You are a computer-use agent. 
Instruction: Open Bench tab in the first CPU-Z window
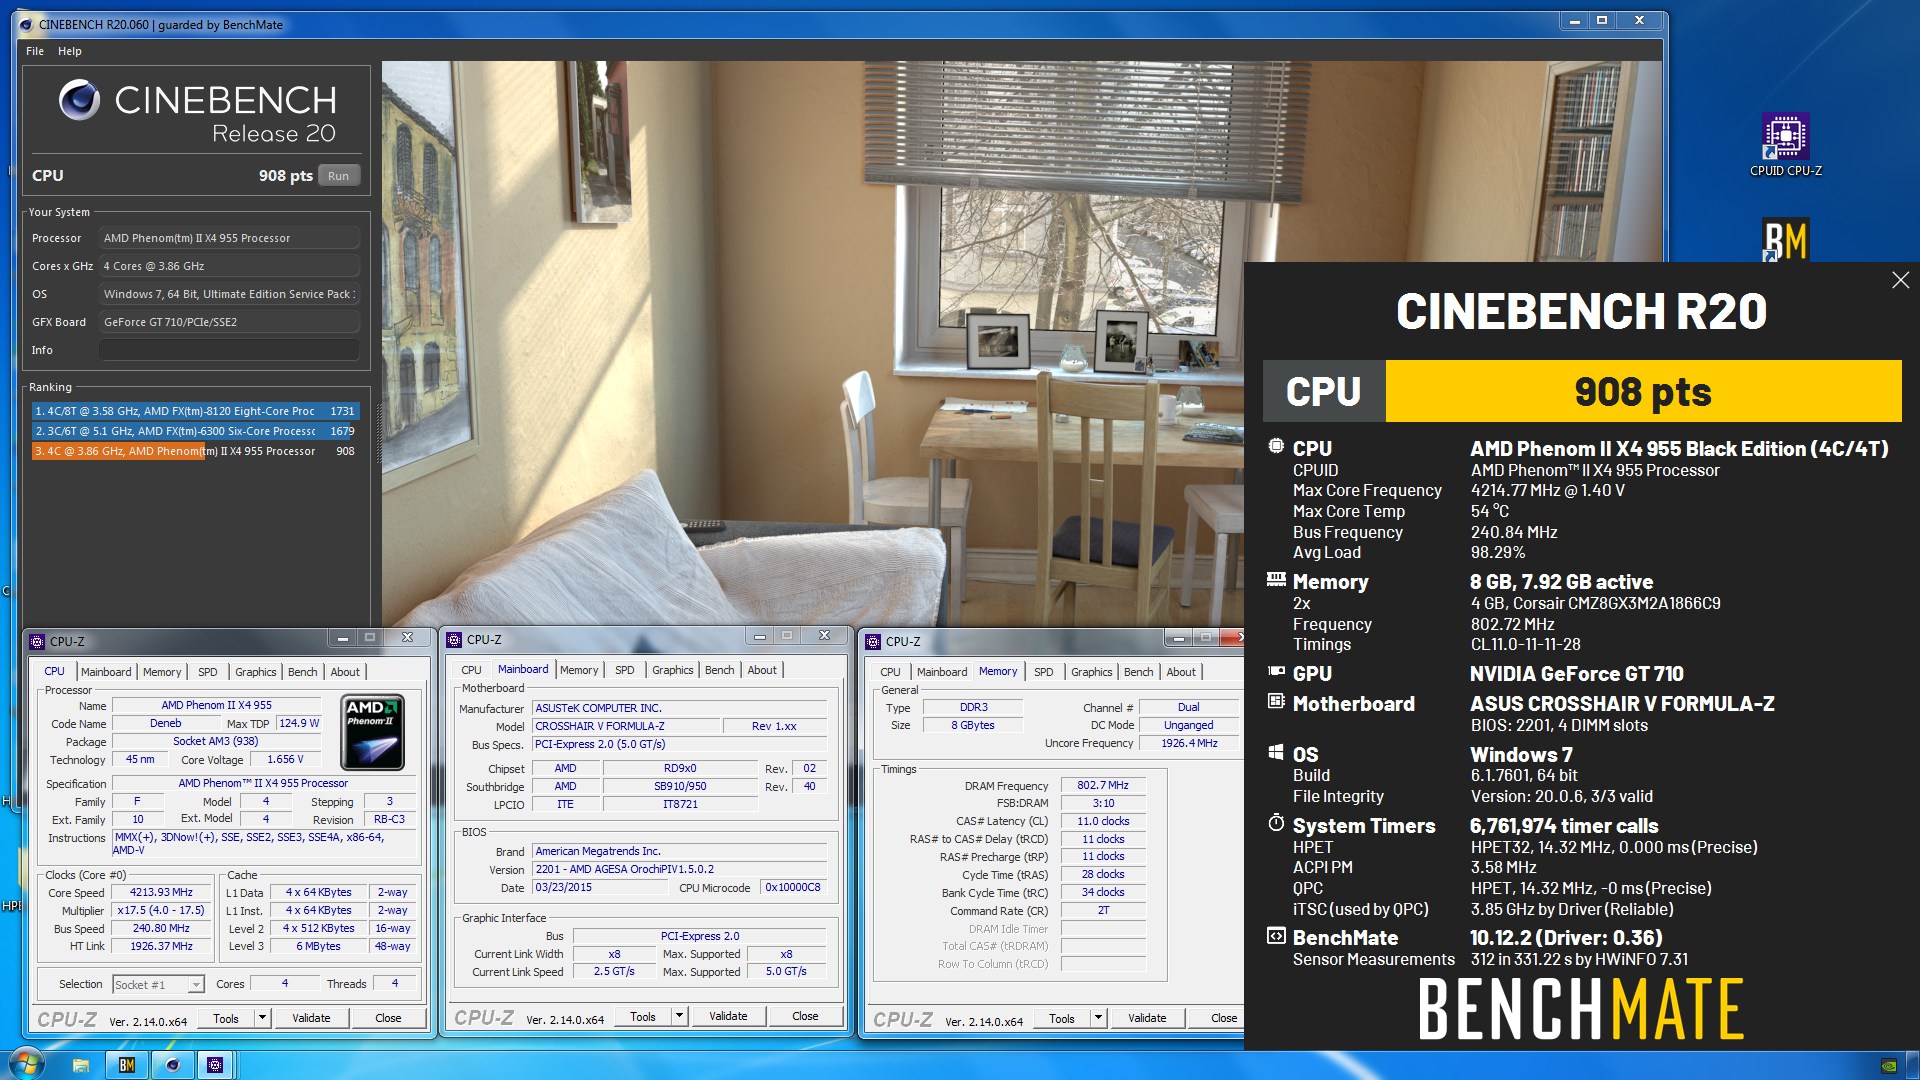point(302,672)
